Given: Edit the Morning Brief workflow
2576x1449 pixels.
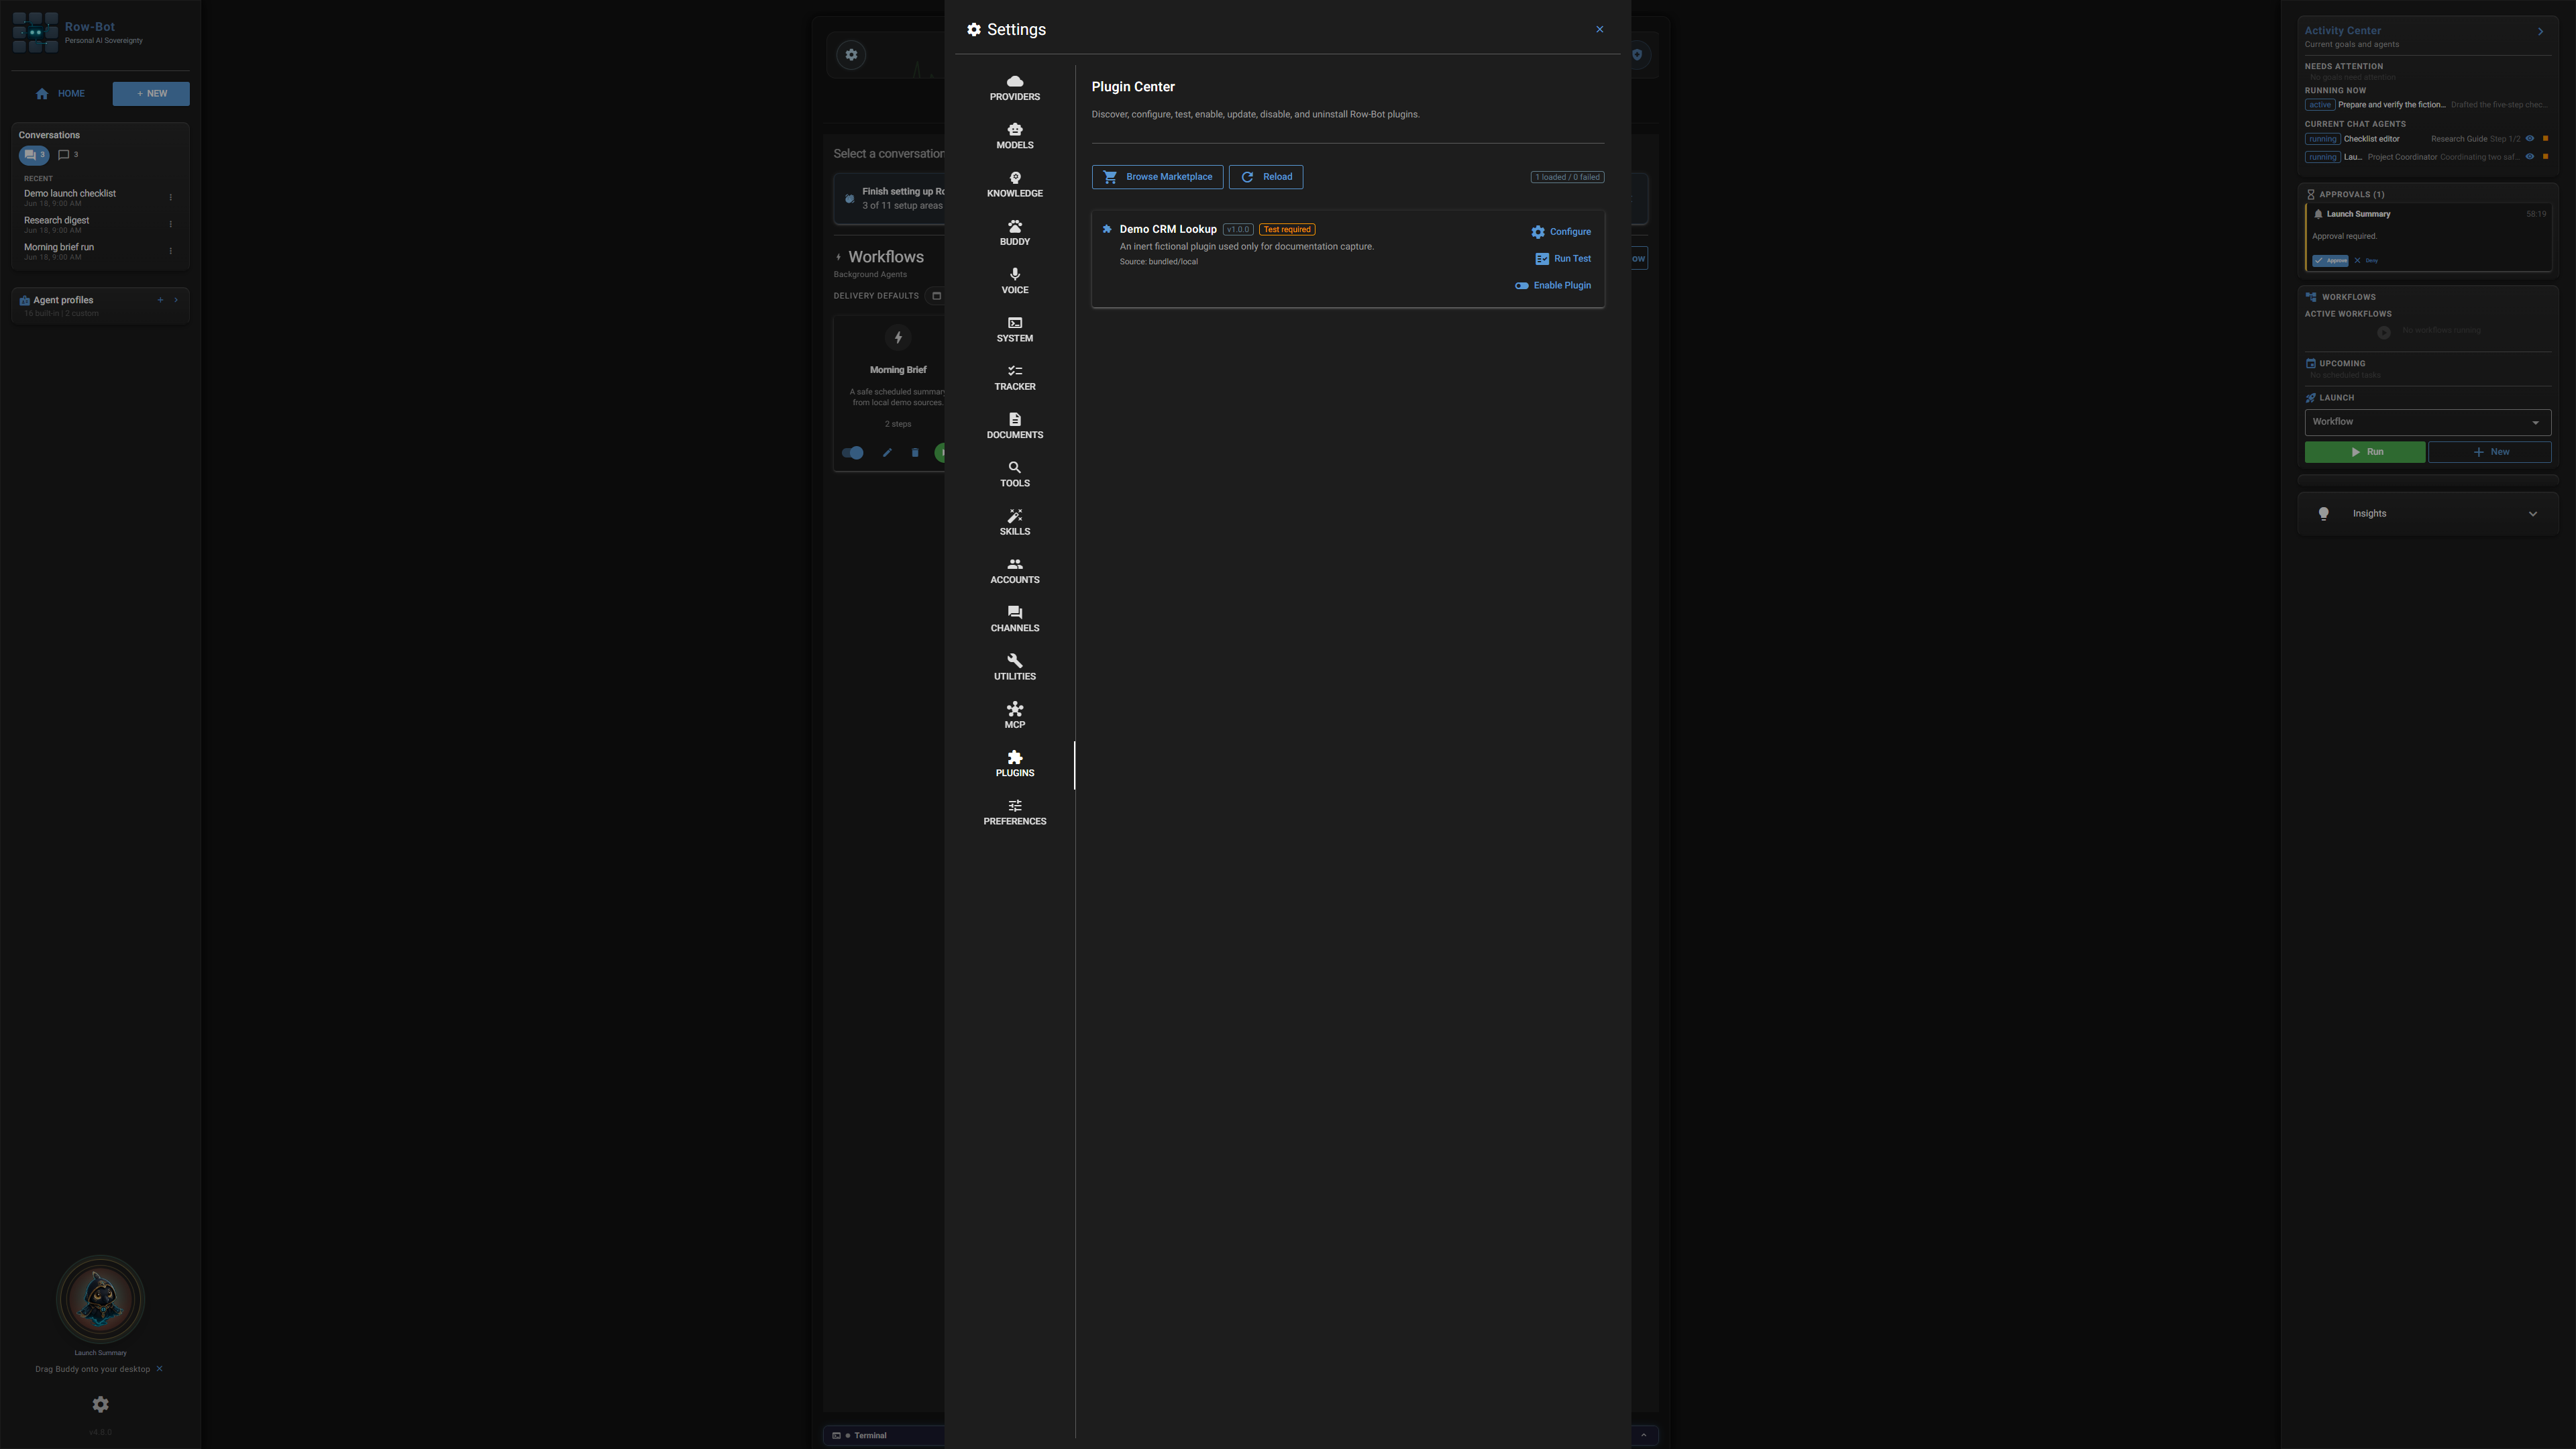Looking at the screenshot, I should pos(887,453).
